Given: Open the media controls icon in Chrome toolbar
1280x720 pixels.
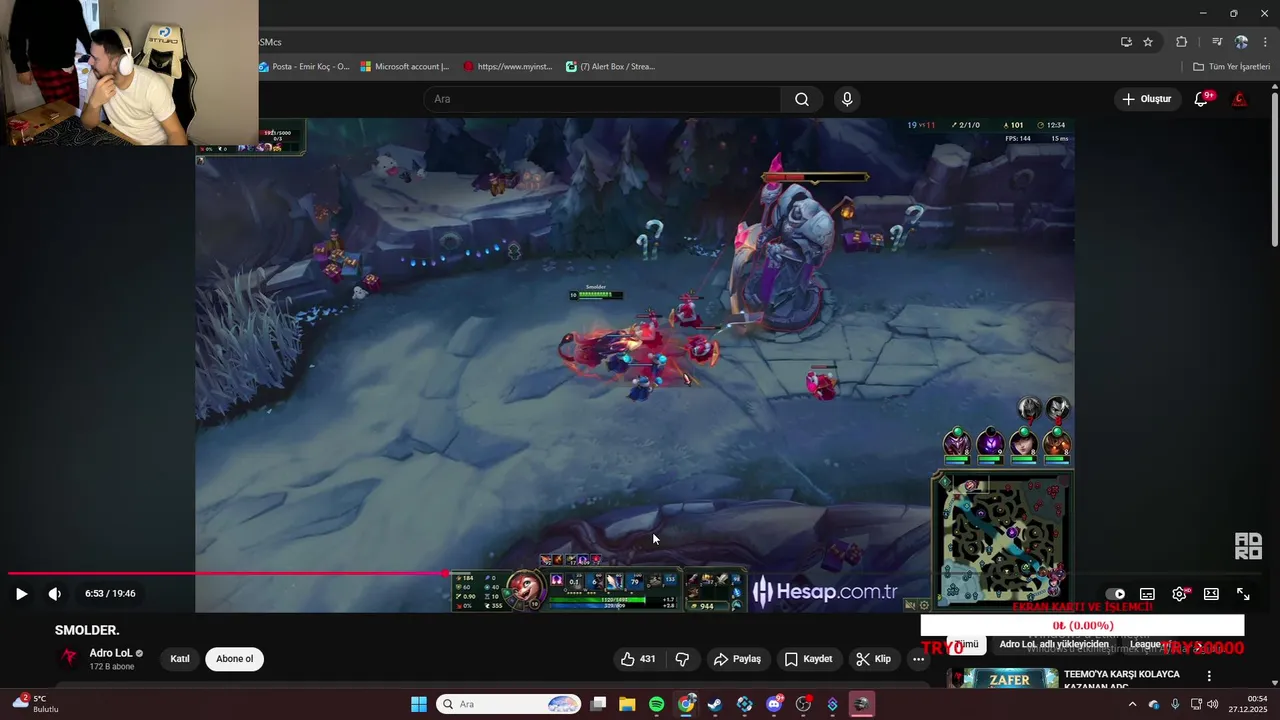Looking at the screenshot, I should (1217, 42).
